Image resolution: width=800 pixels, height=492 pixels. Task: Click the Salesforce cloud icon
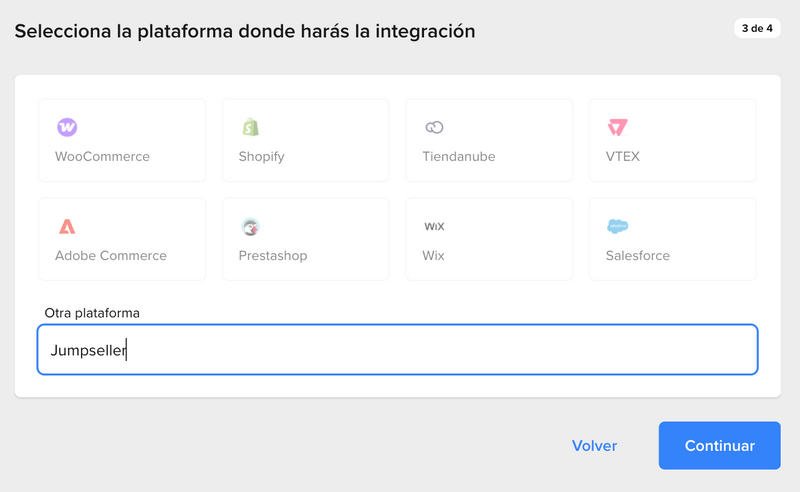coord(618,226)
